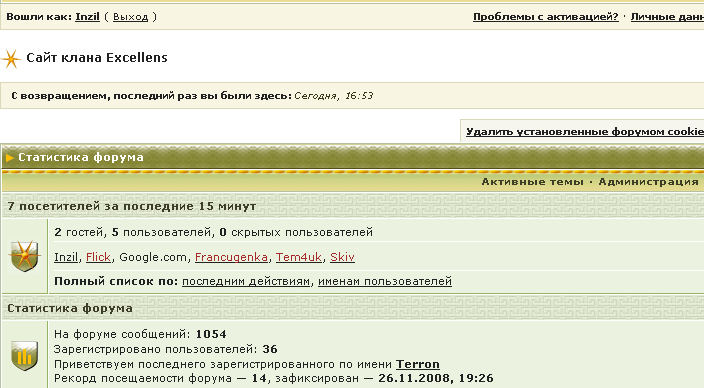Open the Администрация link
704x388 pixels.
coord(648,182)
